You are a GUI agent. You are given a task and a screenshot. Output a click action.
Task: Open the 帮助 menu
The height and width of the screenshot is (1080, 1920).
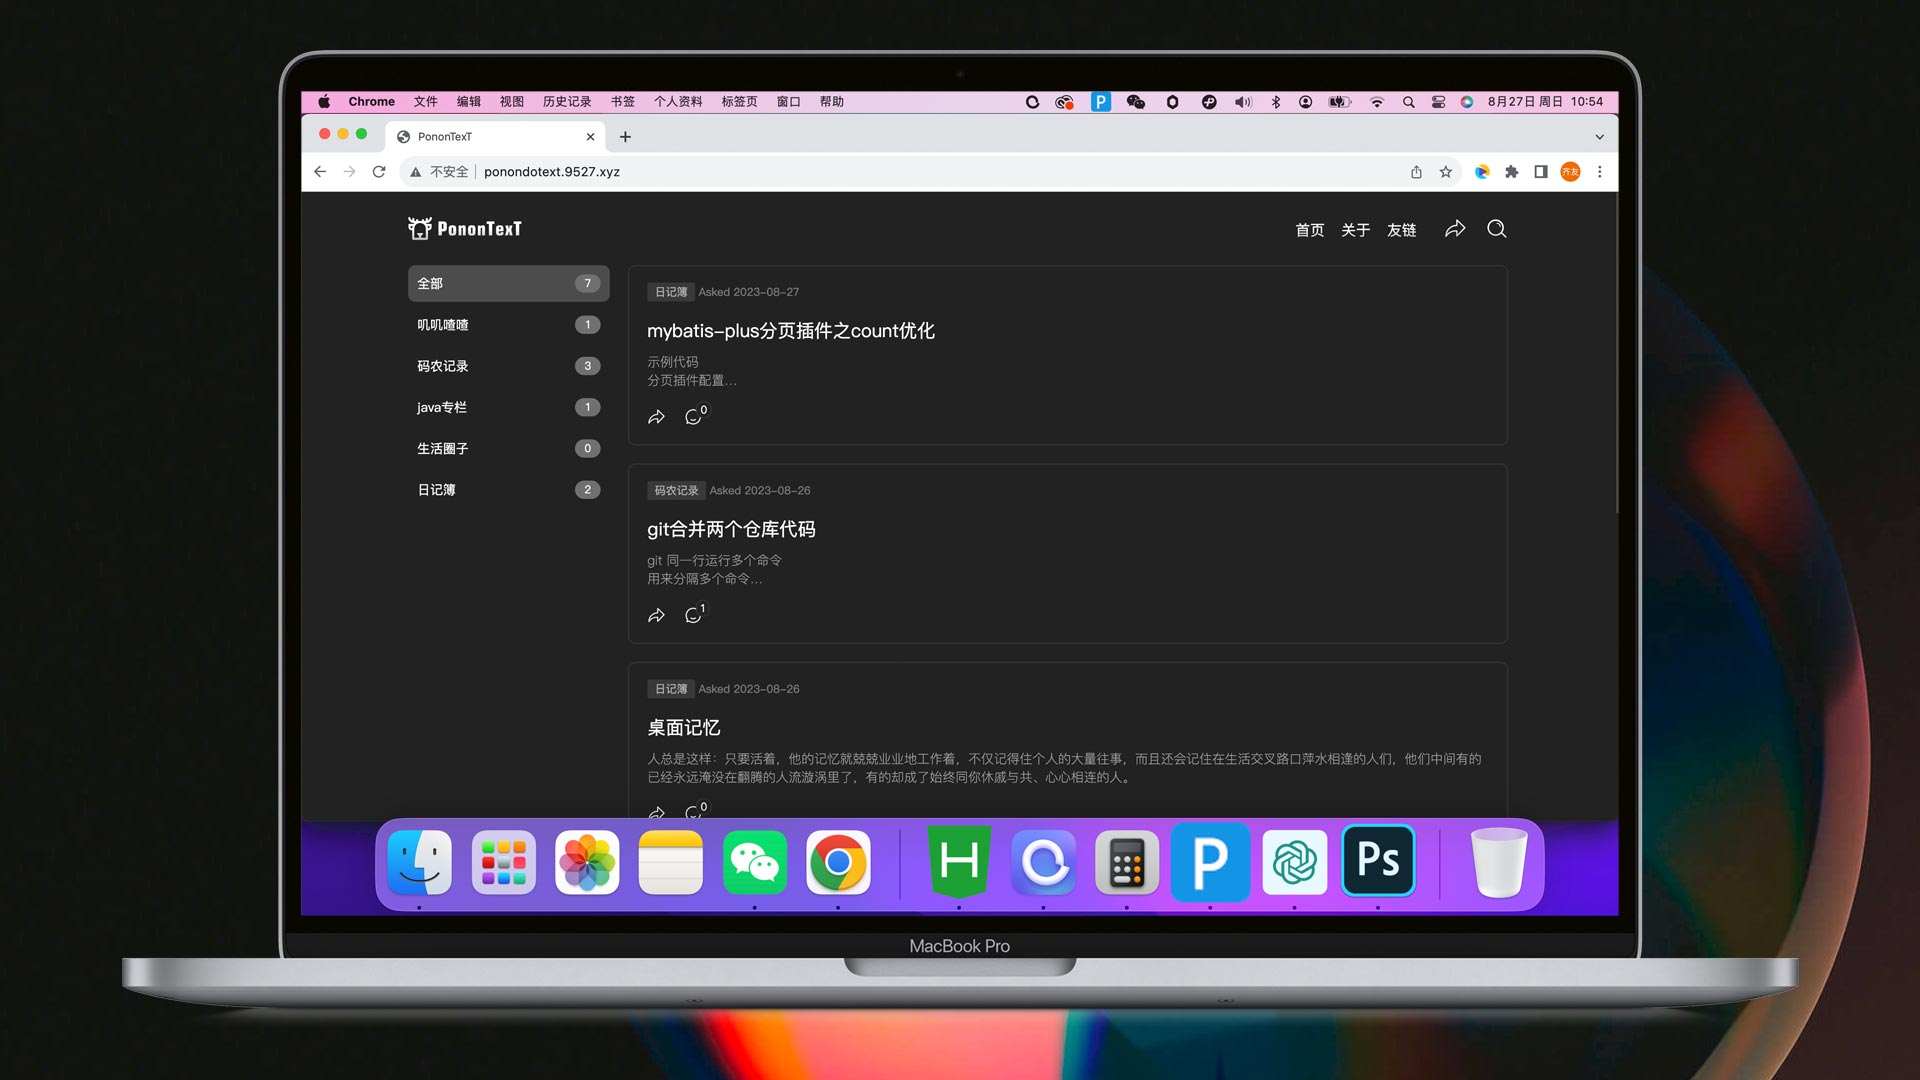pos(832,102)
